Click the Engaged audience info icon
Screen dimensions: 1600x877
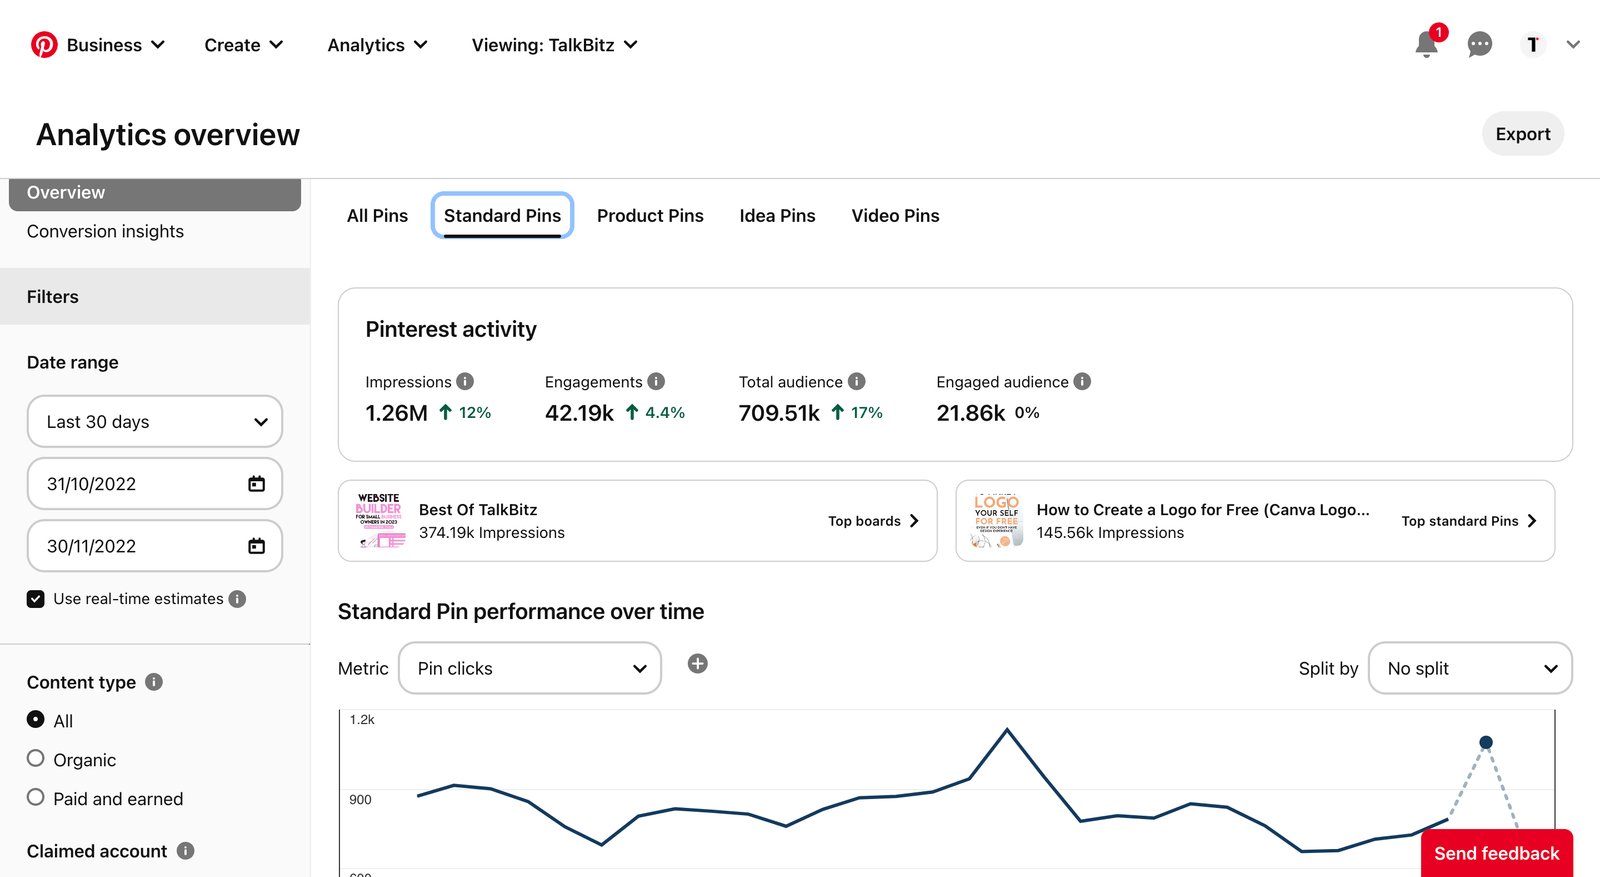click(1082, 381)
